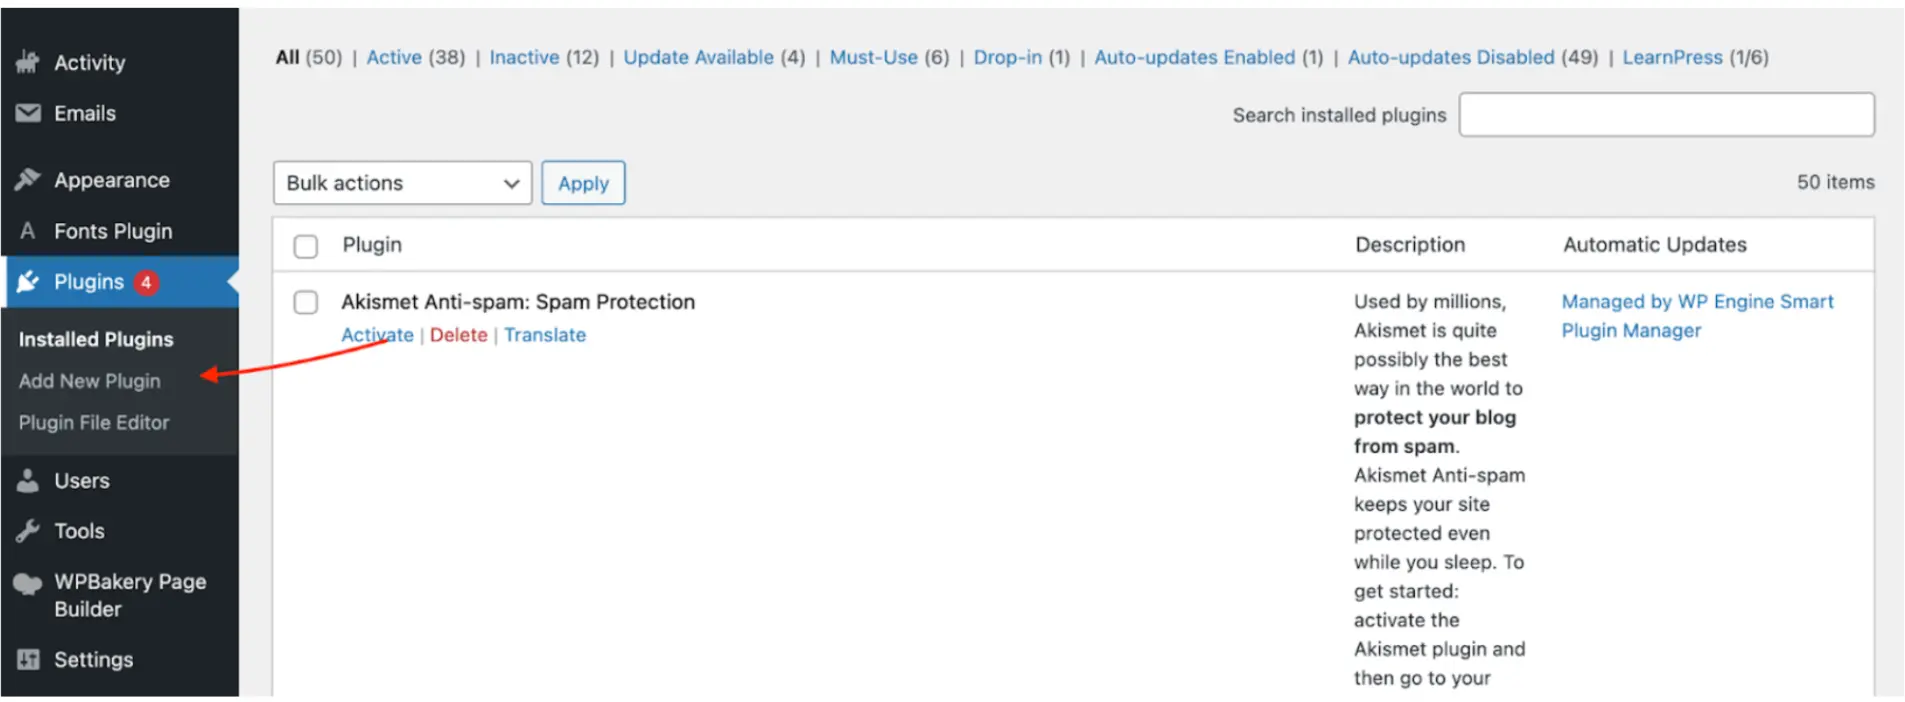Toggle the select-all plugins checkbox
This screenshot has width=1905, height=702.
306,246
